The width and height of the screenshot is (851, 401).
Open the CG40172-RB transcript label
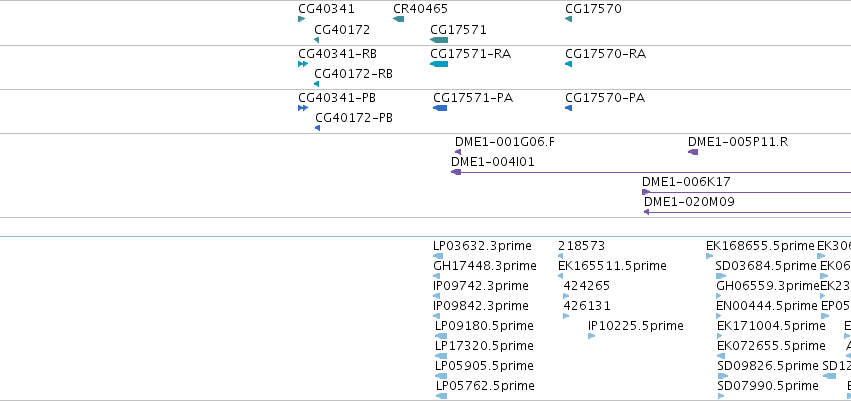point(353,74)
